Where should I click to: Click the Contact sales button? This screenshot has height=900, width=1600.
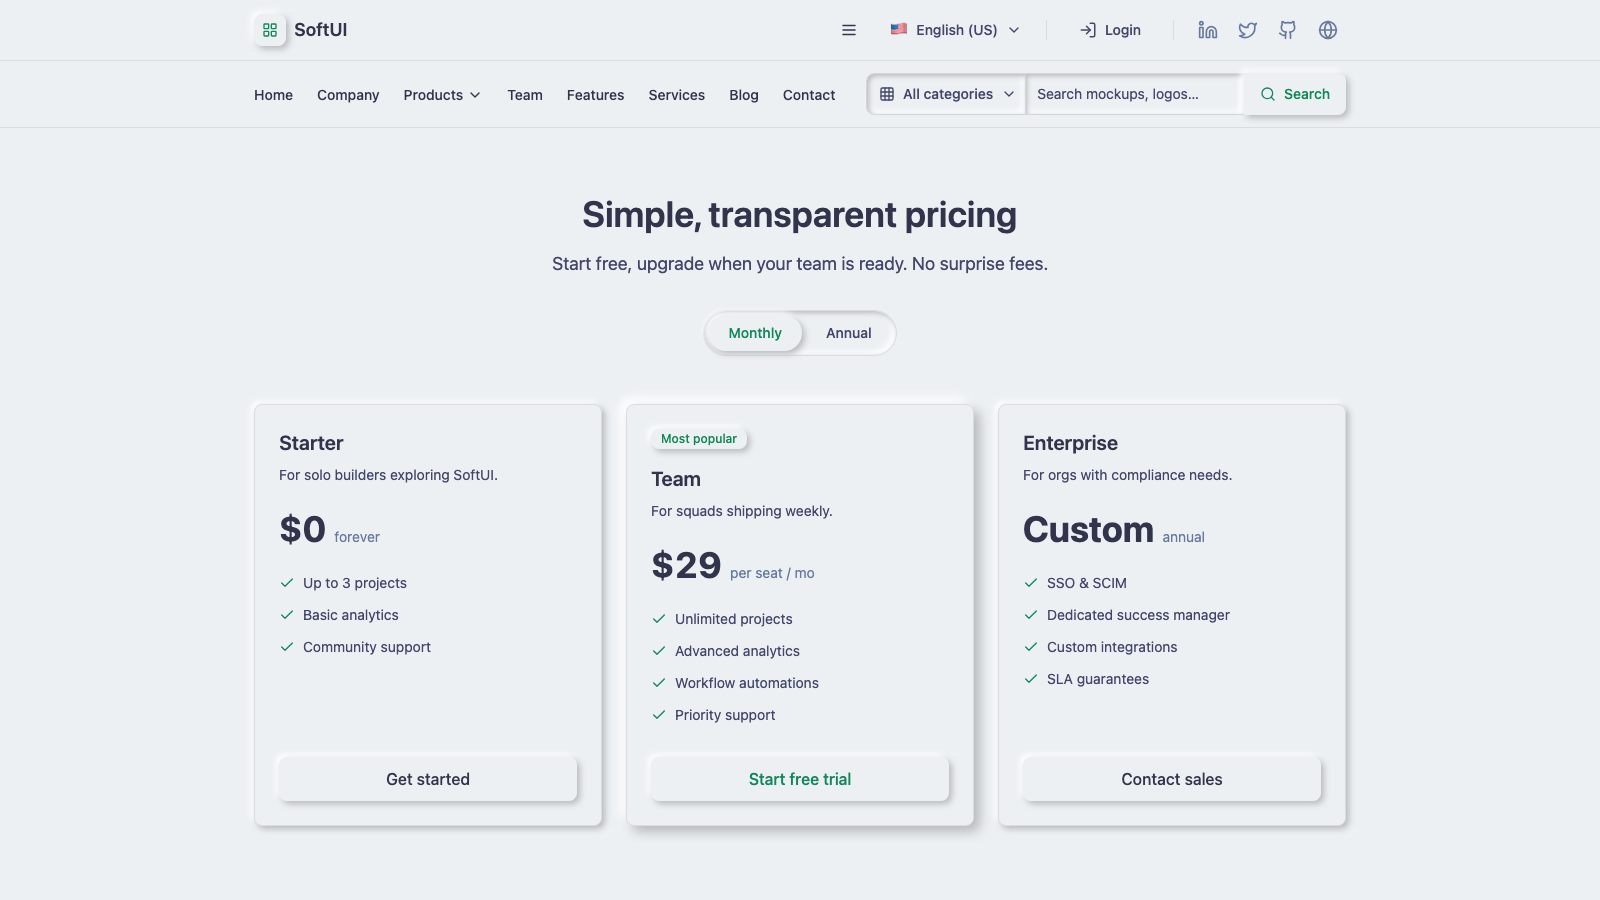coord(1172,779)
